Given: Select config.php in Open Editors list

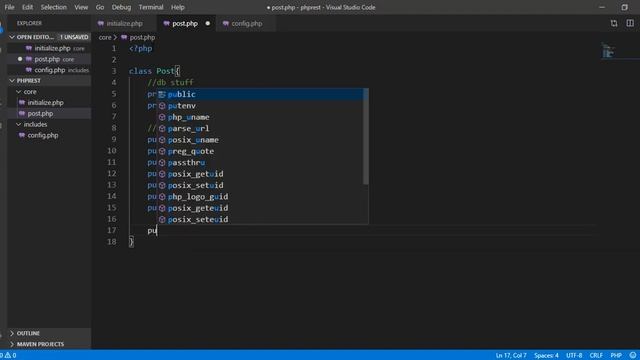Looking at the screenshot, I should 49,70.
